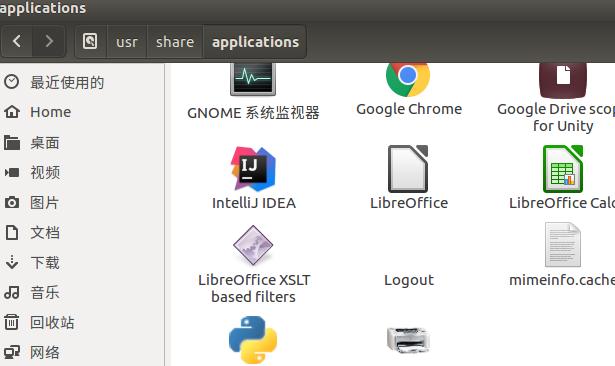Click the LibreOffice Calc file label

(x=562, y=203)
